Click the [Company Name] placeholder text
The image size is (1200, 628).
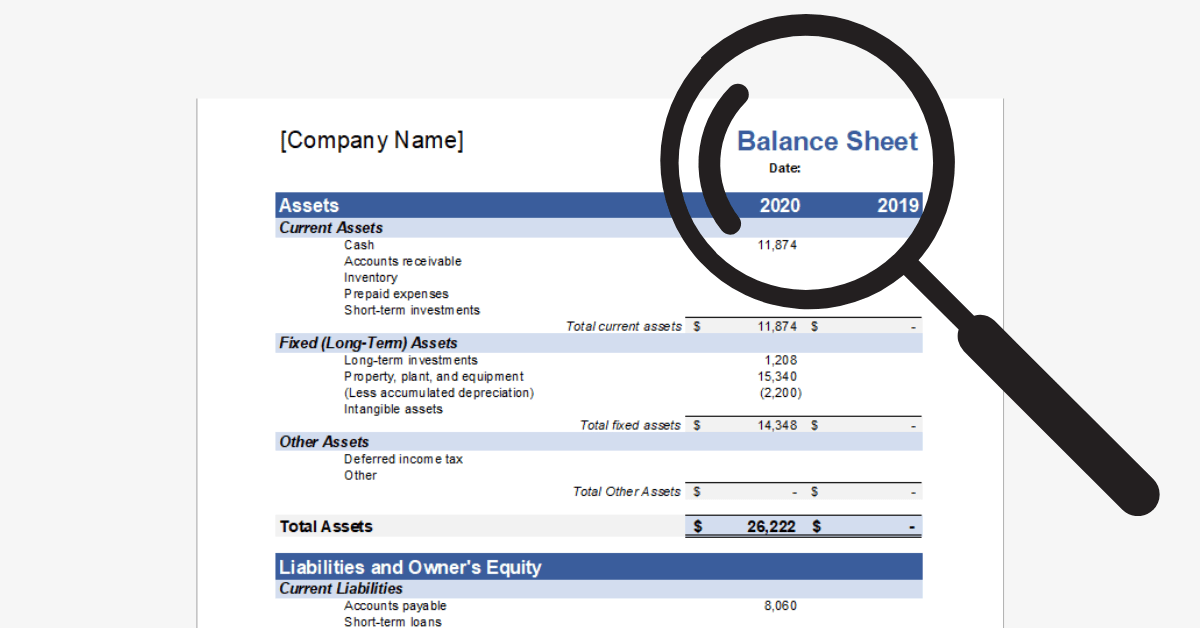(372, 140)
